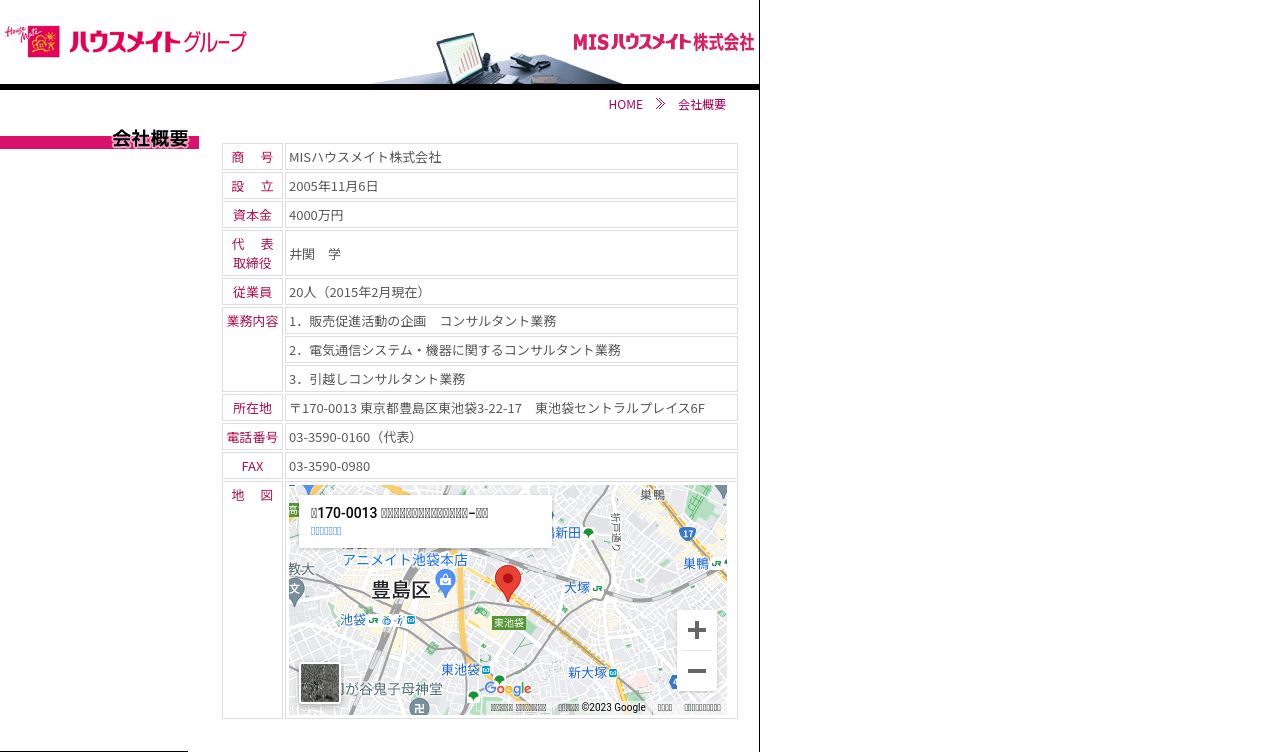Click the 資本金 row label
The width and height of the screenshot is (1284, 752).
(x=252, y=215)
